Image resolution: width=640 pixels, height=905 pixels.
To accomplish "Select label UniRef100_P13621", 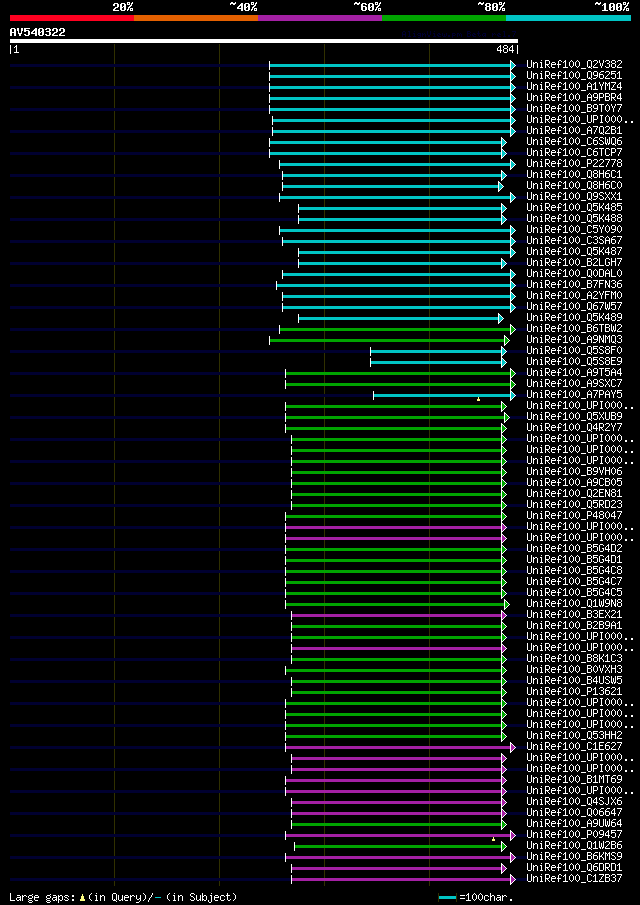I will tap(574, 691).
